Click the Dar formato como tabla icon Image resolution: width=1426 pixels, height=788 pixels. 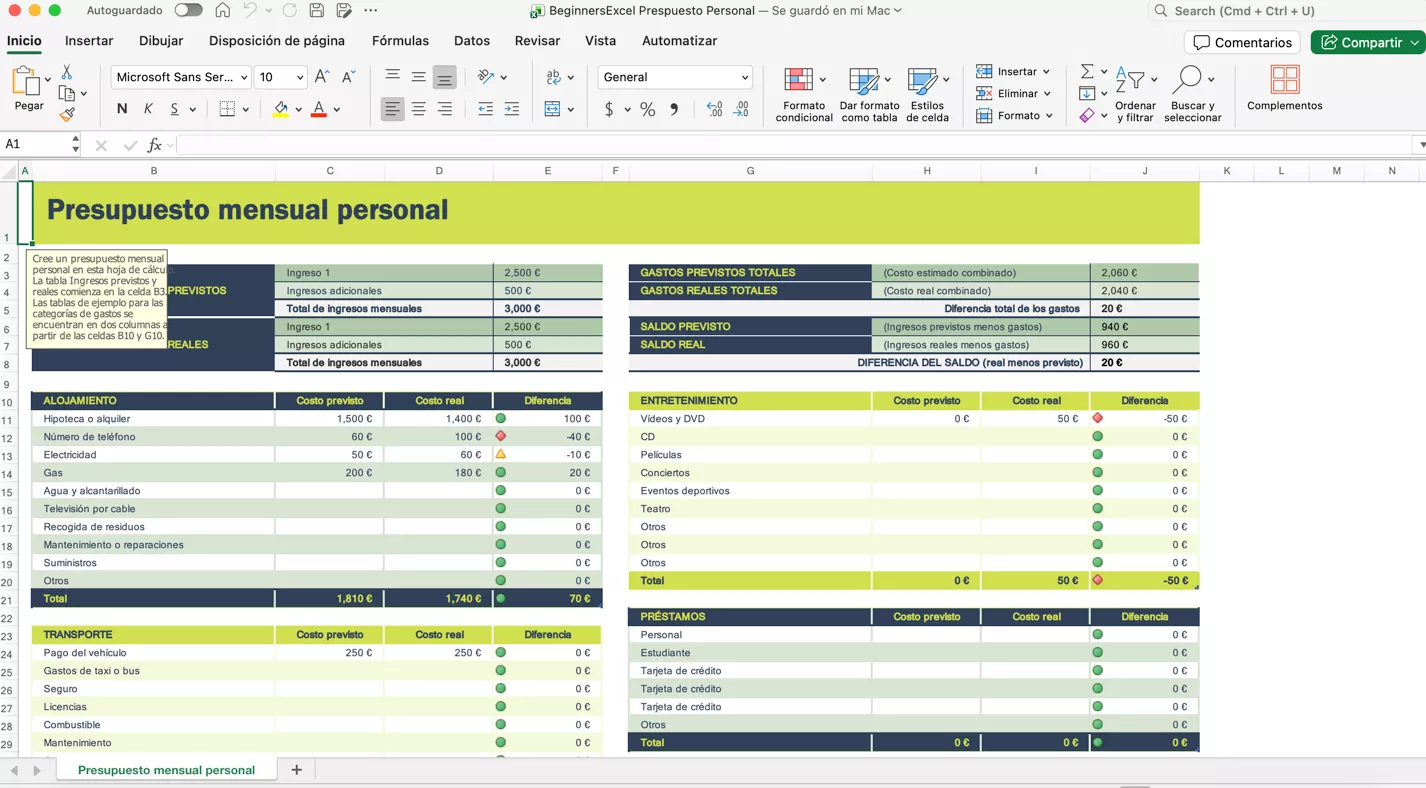pos(862,80)
